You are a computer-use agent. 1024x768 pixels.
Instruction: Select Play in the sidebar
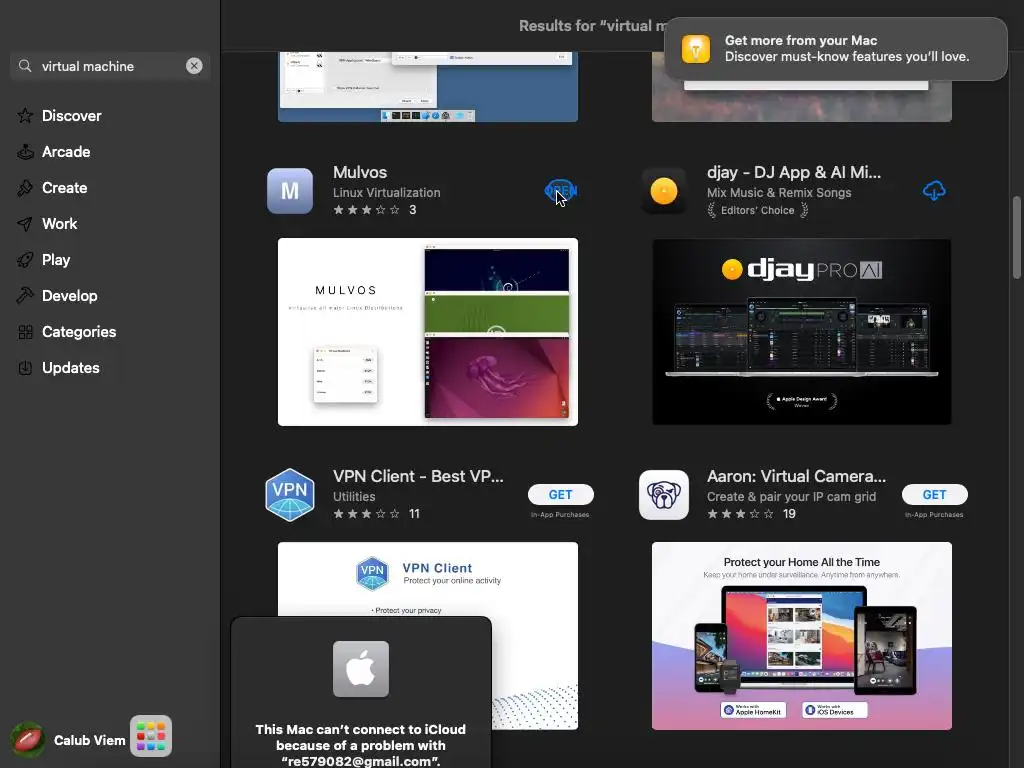pyautogui.click(x=56, y=260)
